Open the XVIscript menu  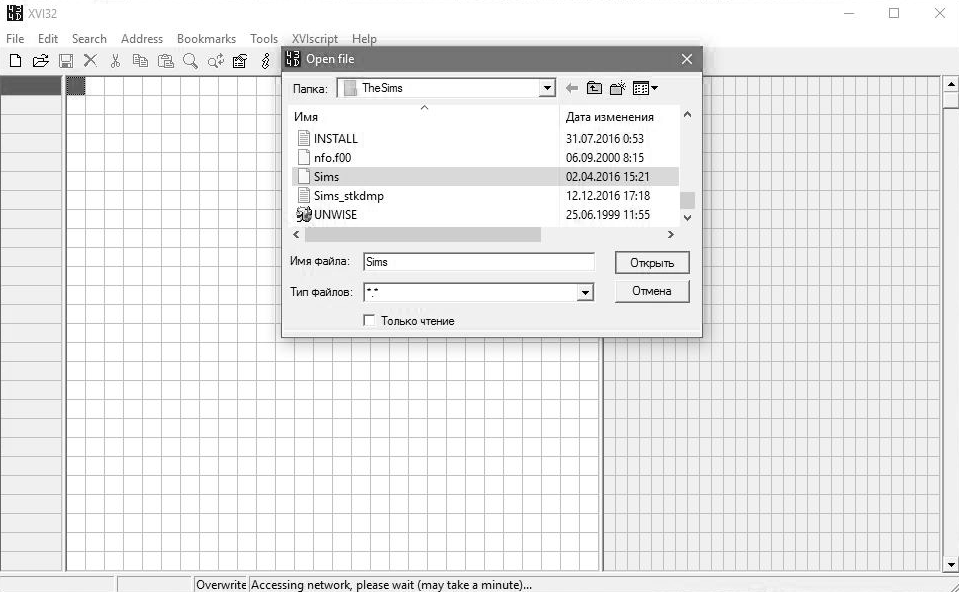[x=314, y=39]
